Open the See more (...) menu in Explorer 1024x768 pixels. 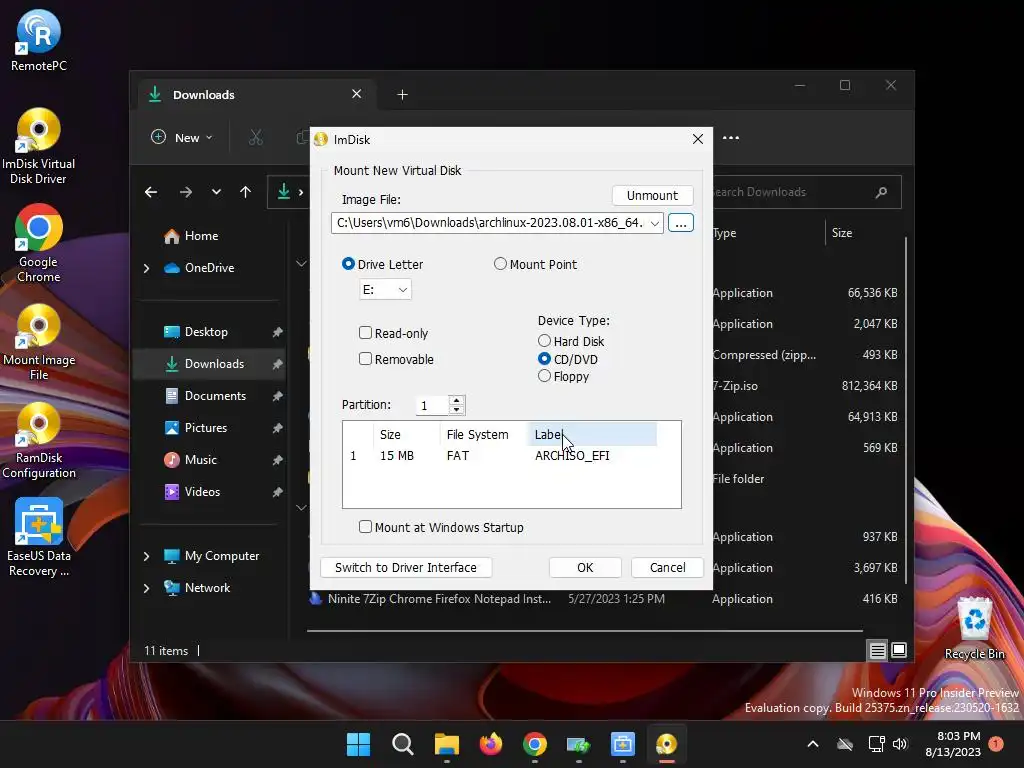731,138
